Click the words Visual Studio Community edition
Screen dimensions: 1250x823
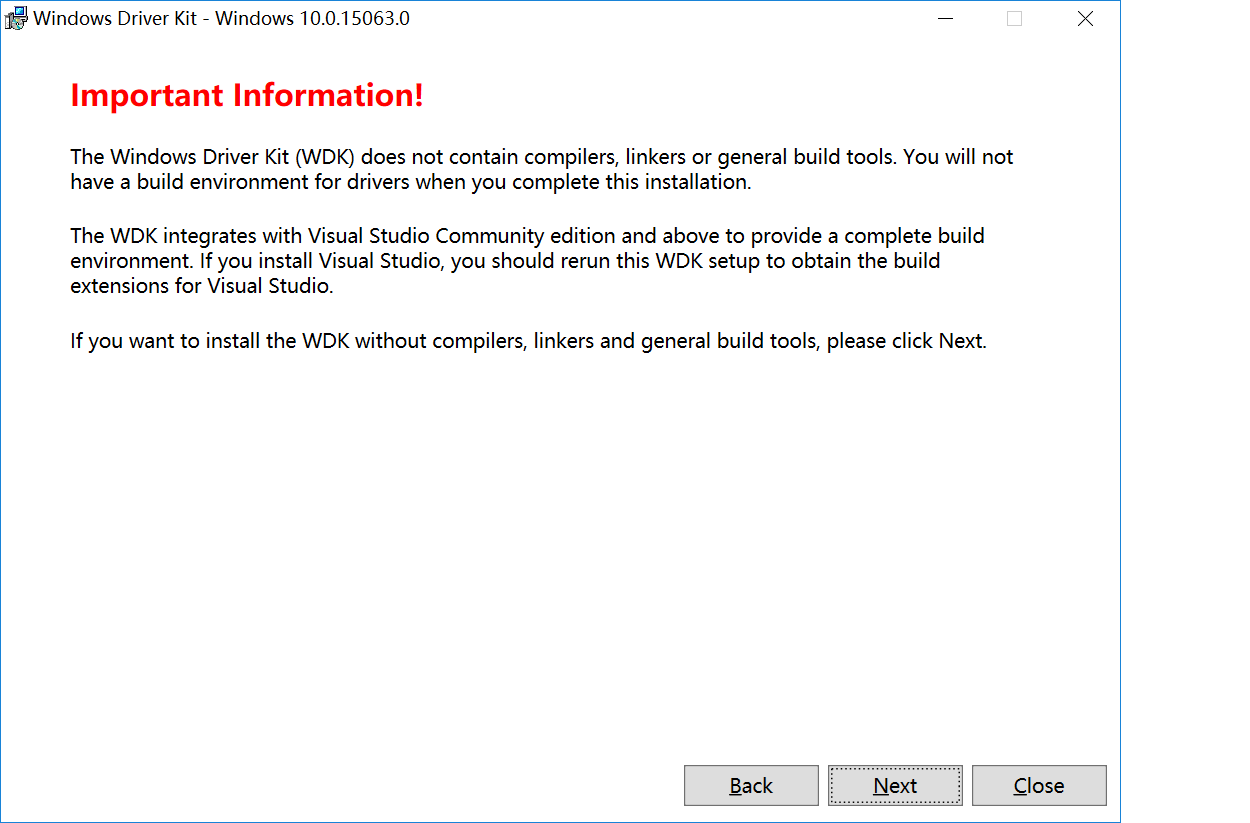pyautogui.click(x=452, y=236)
